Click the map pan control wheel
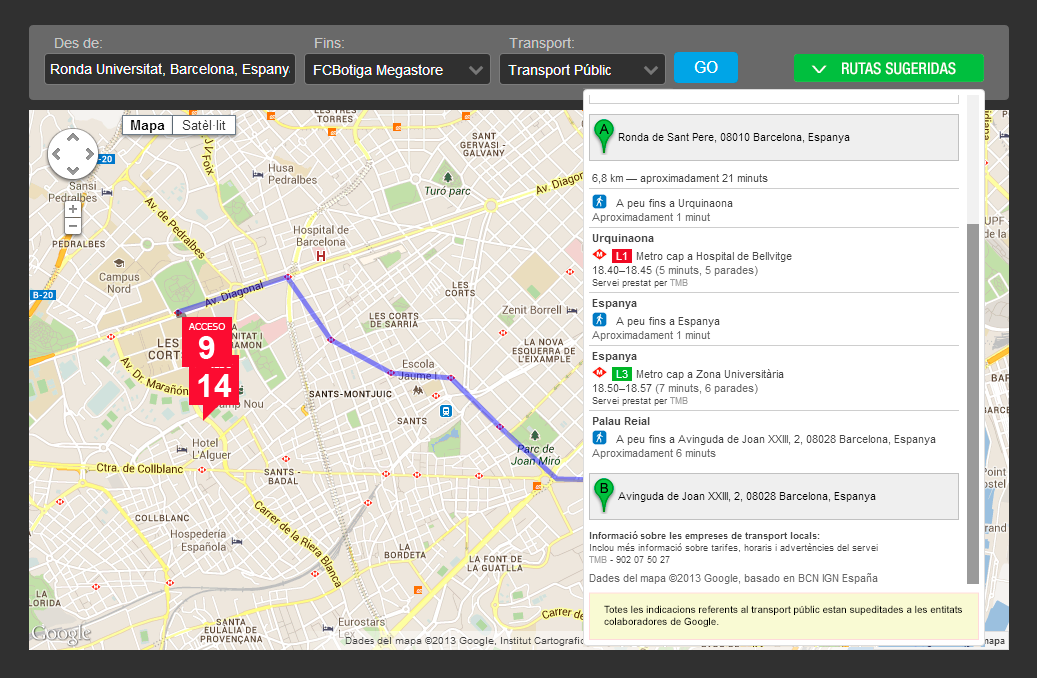The image size is (1037, 678). pos(73,154)
